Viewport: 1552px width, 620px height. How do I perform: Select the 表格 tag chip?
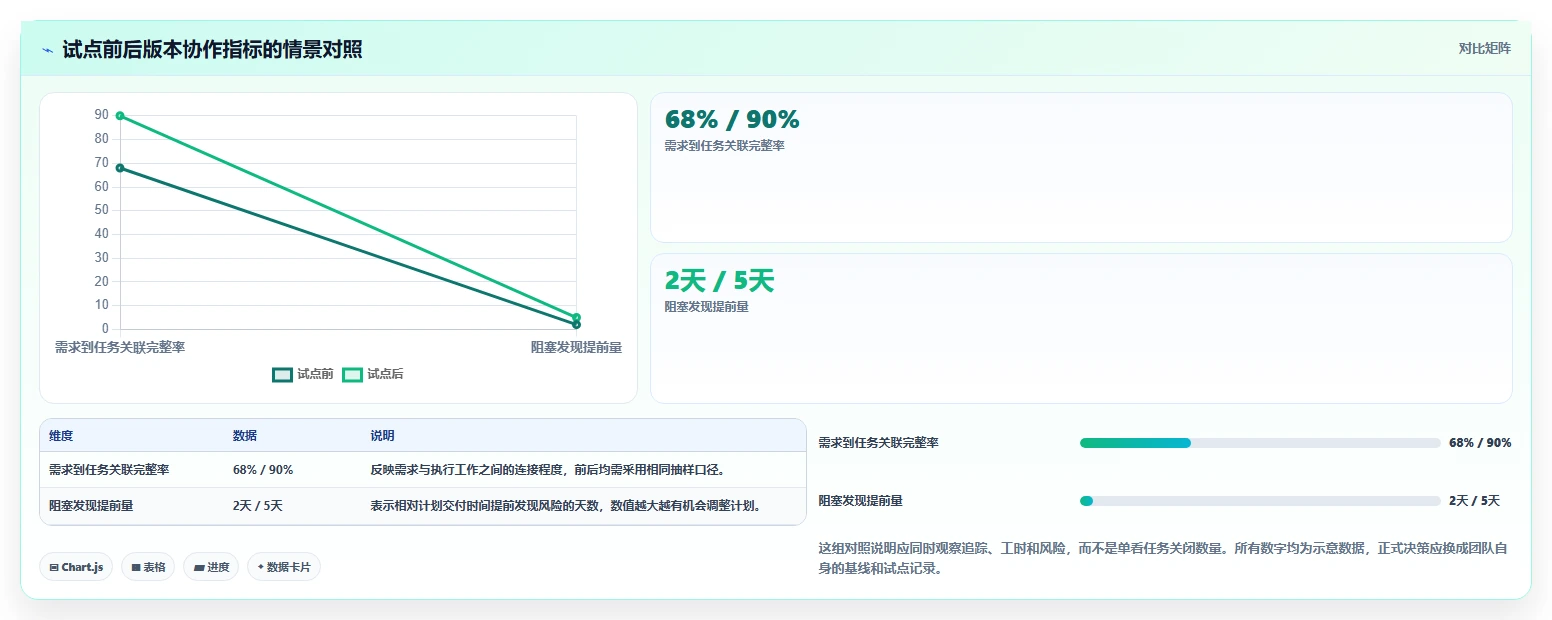click(x=148, y=567)
